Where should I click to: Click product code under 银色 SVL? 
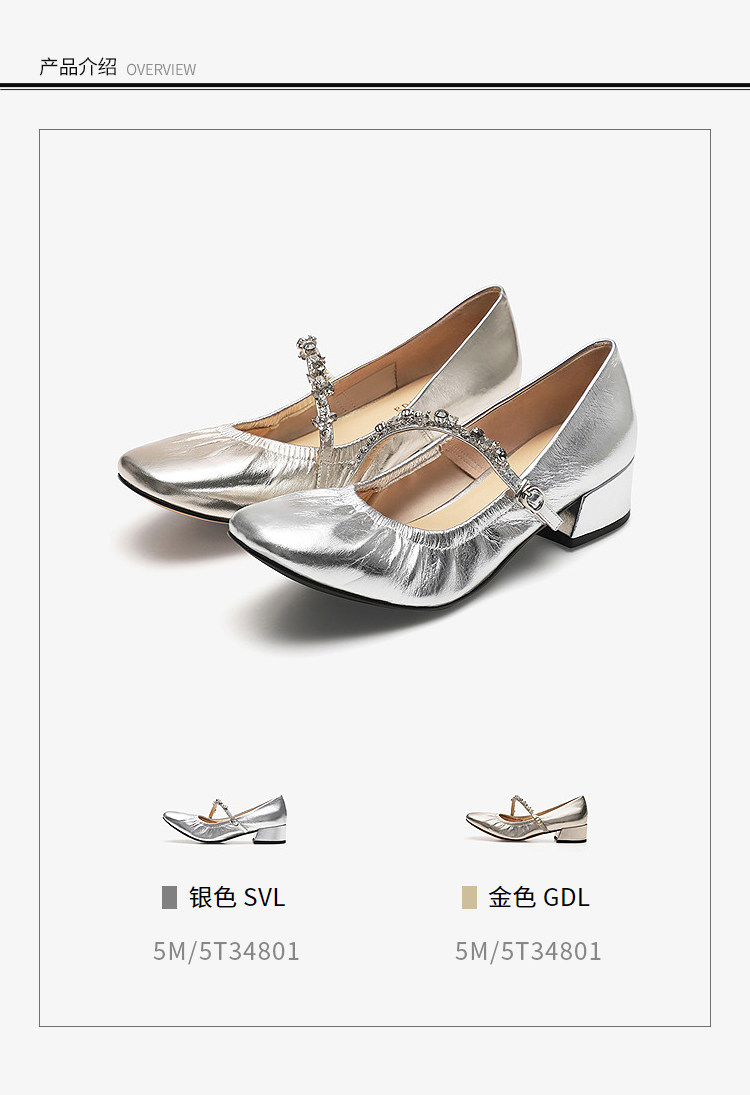coord(226,951)
